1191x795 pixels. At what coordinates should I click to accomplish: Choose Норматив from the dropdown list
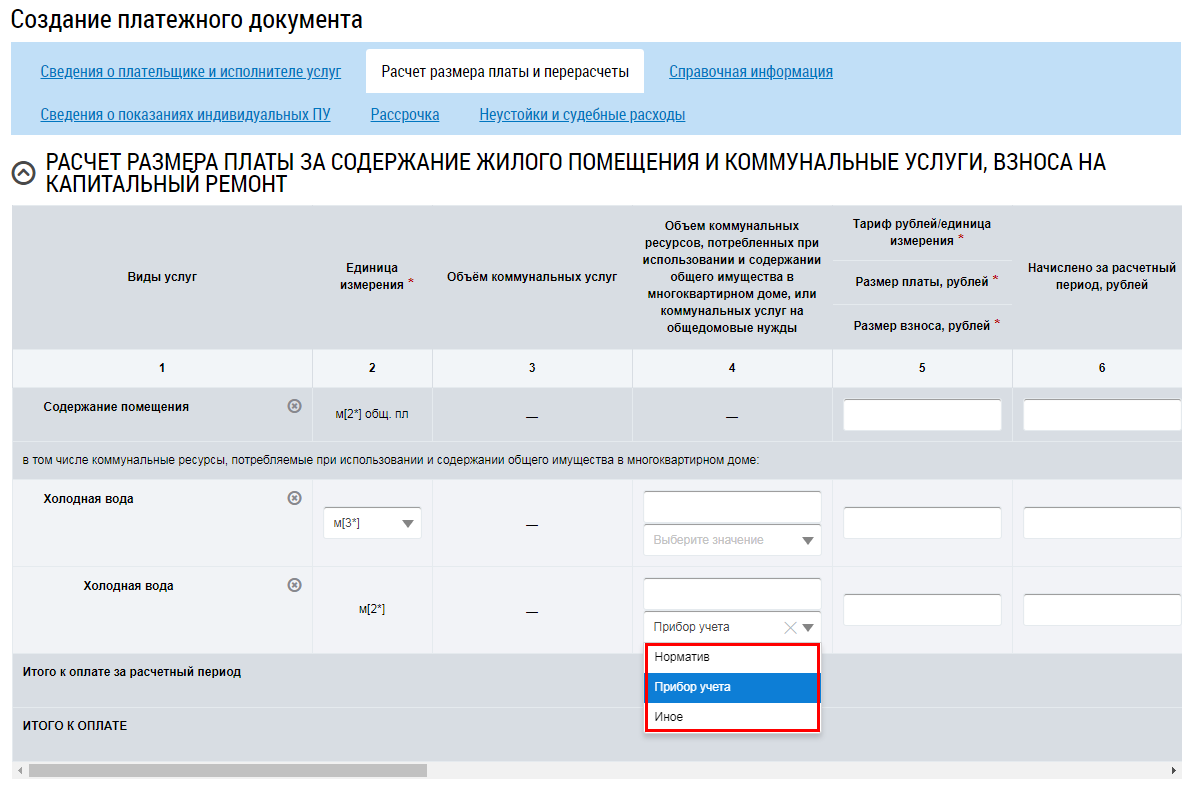tap(731, 658)
